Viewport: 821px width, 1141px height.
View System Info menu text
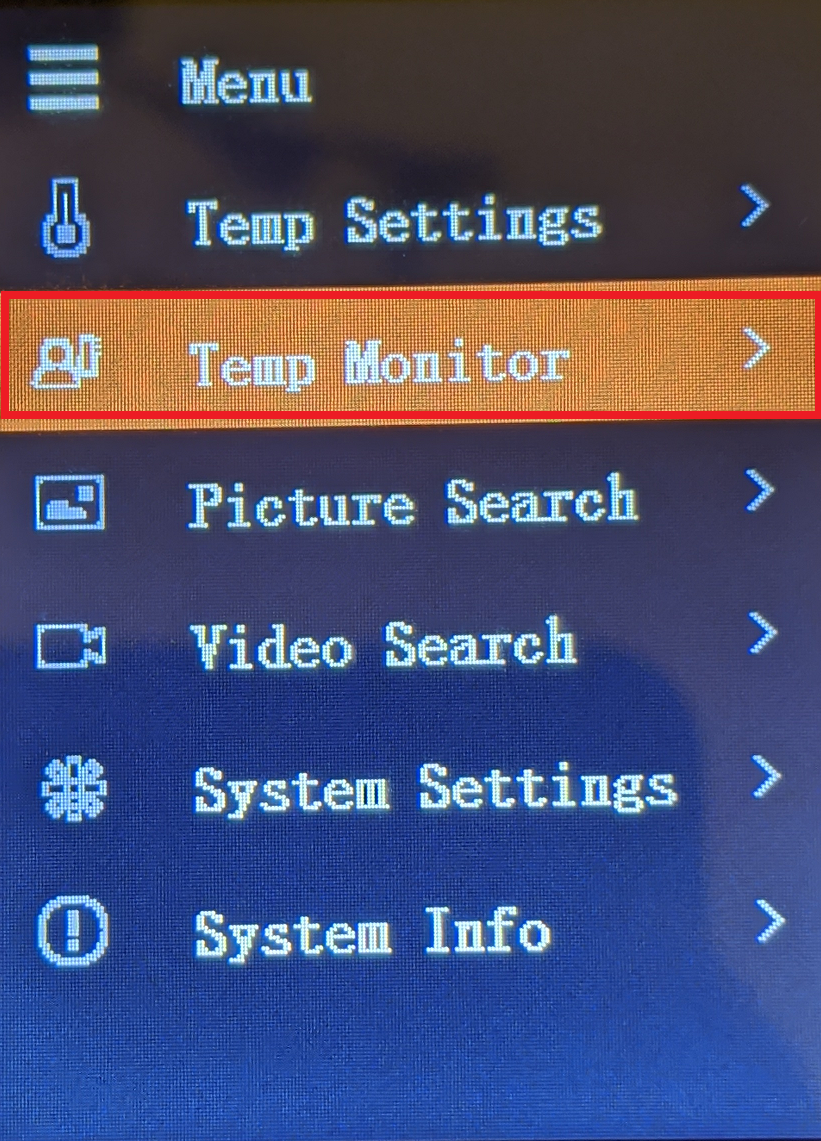(x=372, y=932)
